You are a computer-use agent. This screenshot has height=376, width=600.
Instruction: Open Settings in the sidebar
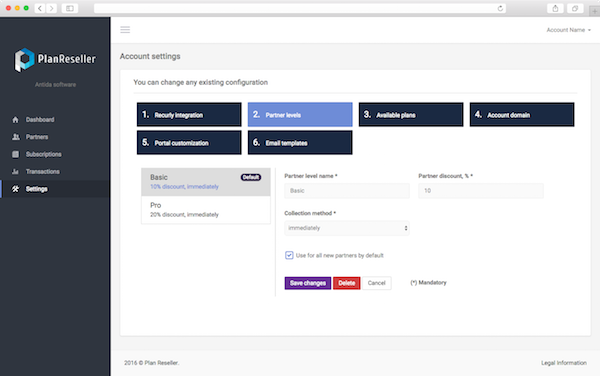(55, 189)
